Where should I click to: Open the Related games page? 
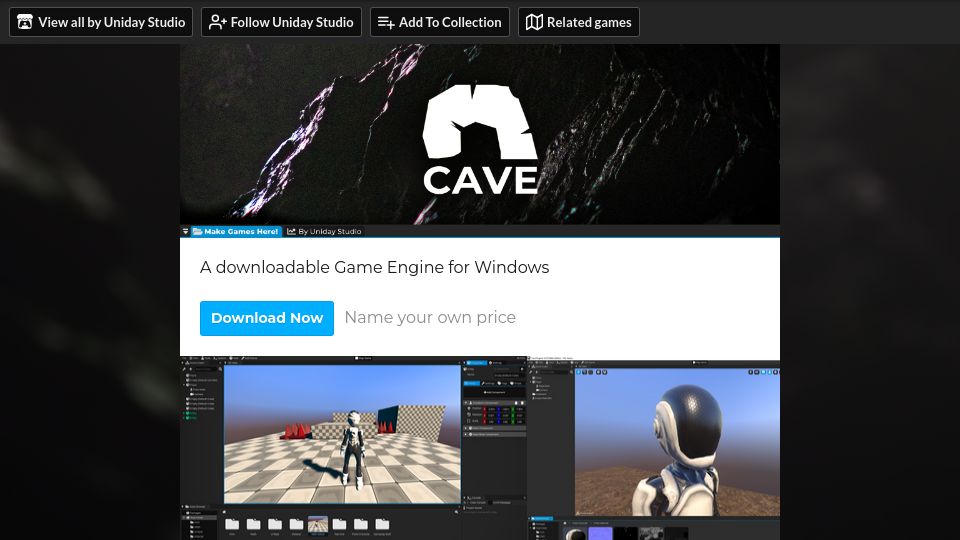pyautogui.click(x=579, y=22)
